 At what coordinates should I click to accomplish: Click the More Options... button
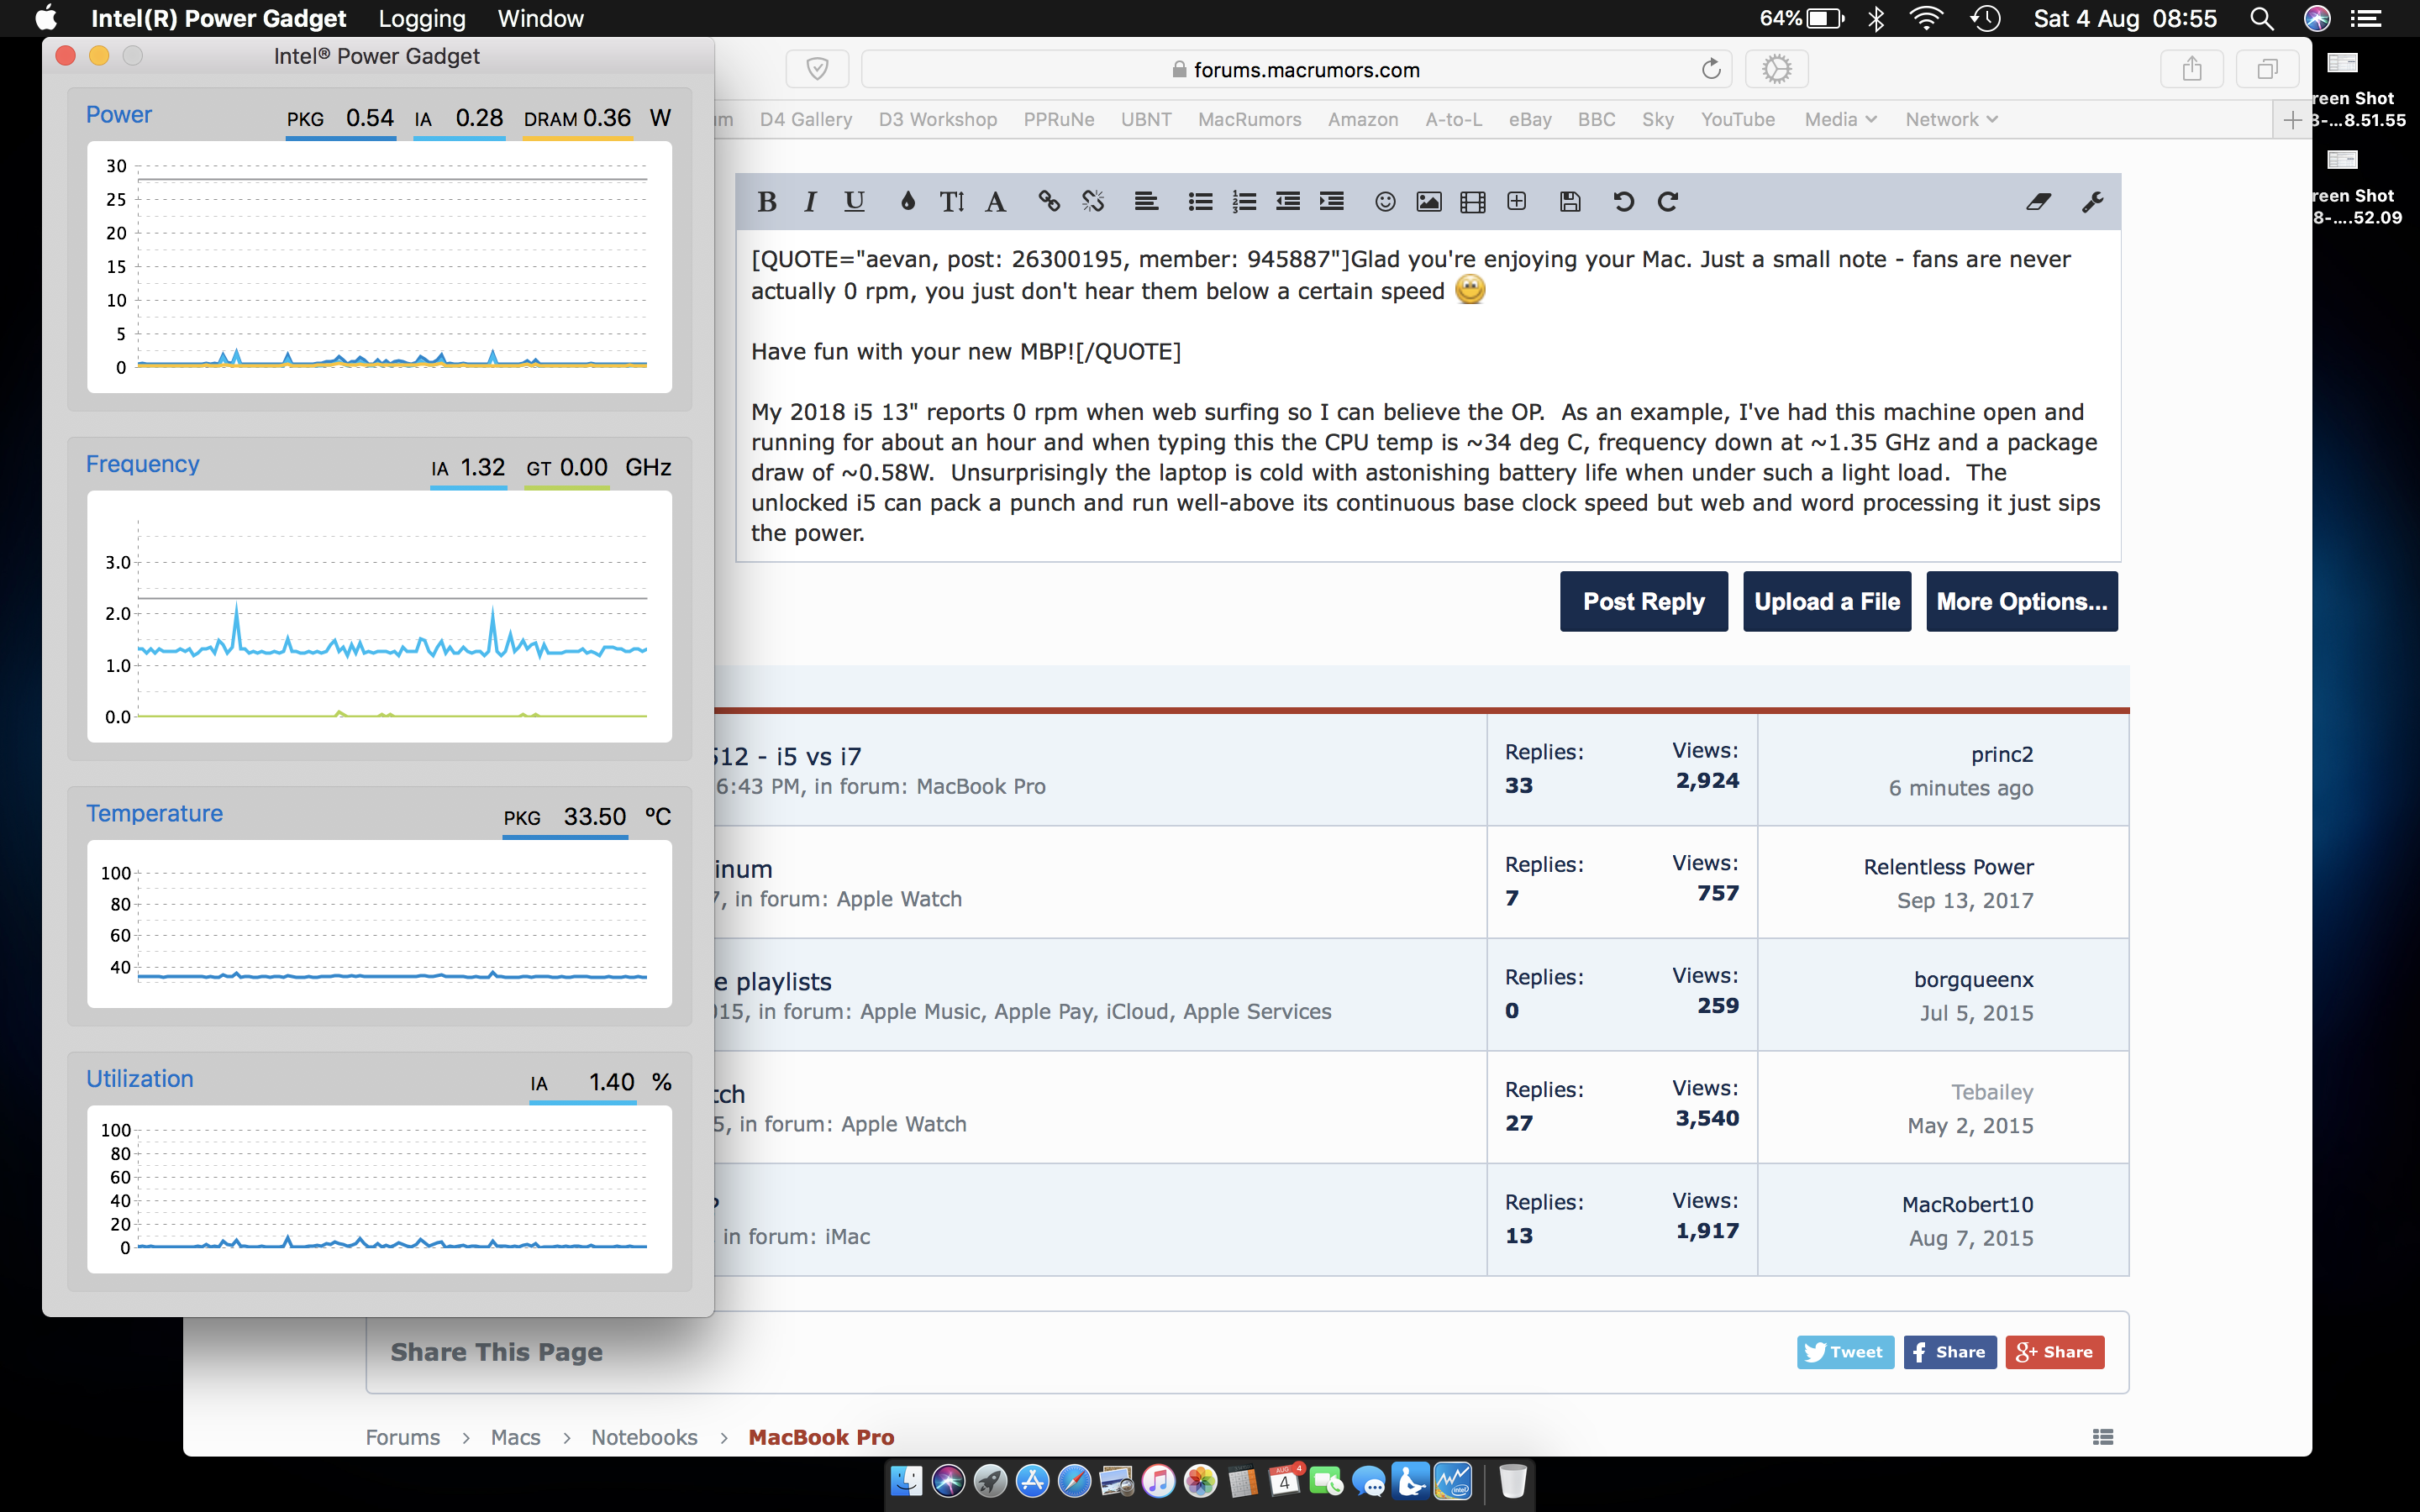pyautogui.click(x=2021, y=601)
